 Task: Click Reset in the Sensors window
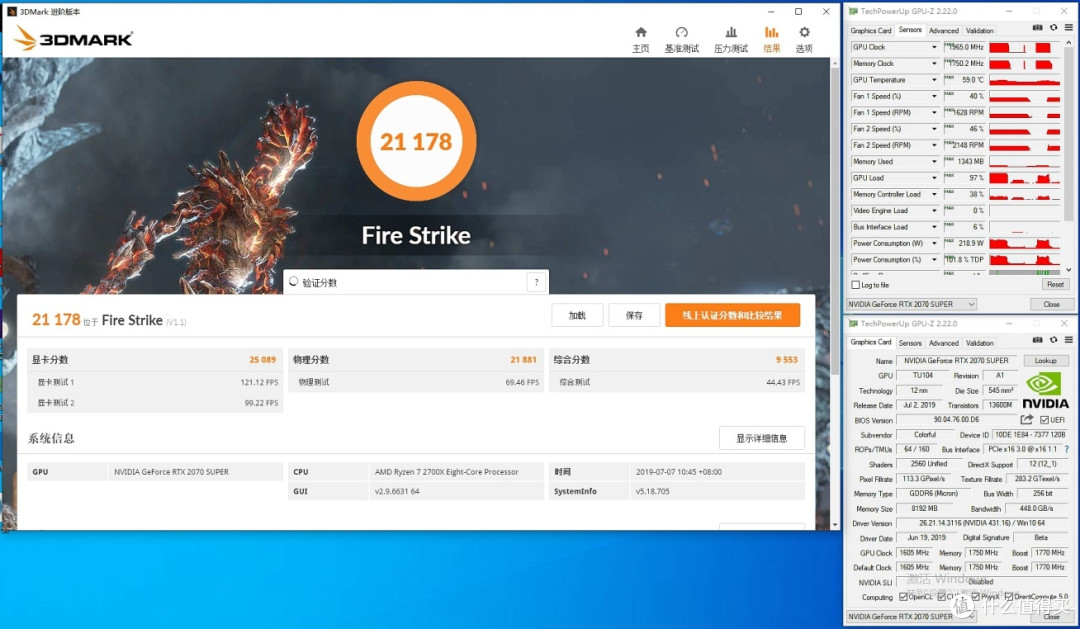click(1055, 285)
